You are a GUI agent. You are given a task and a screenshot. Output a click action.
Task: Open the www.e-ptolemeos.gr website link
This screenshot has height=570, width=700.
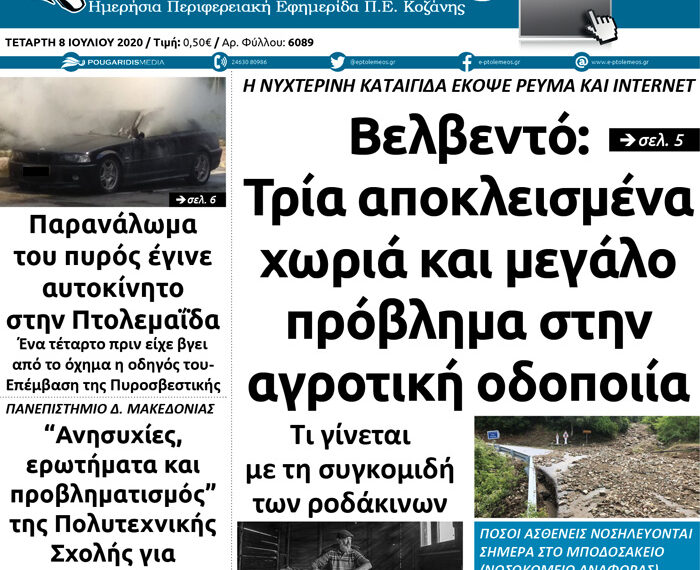tap(620, 62)
